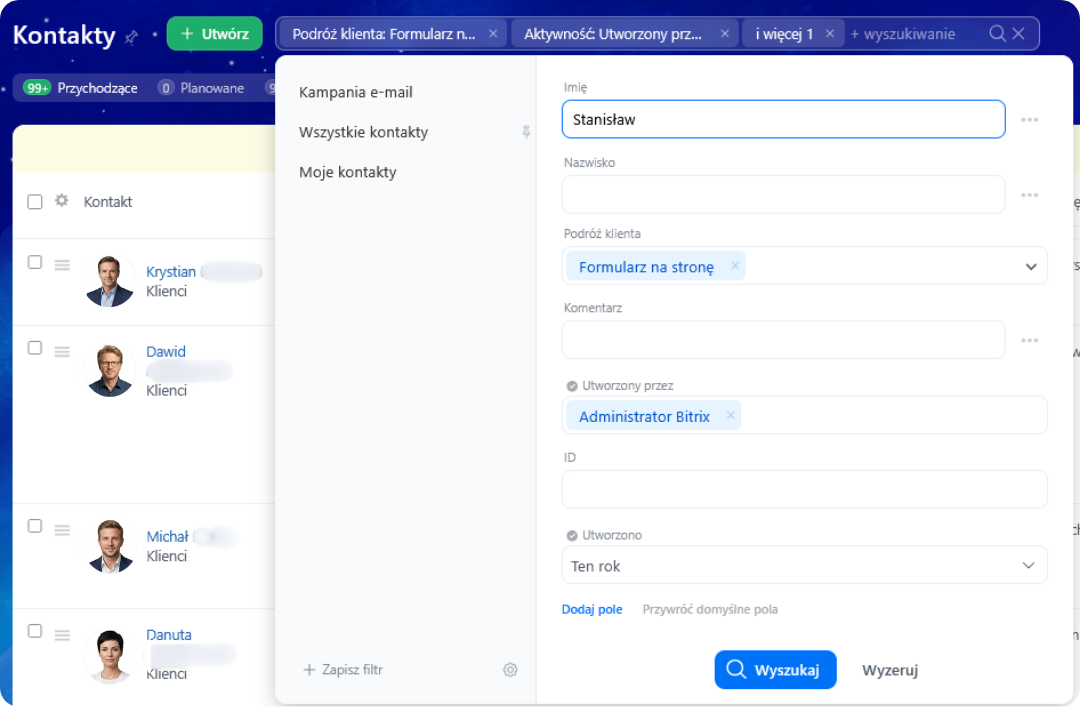Click into the Nazwisko input field
The width and height of the screenshot is (1080, 707).
[784, 195]
